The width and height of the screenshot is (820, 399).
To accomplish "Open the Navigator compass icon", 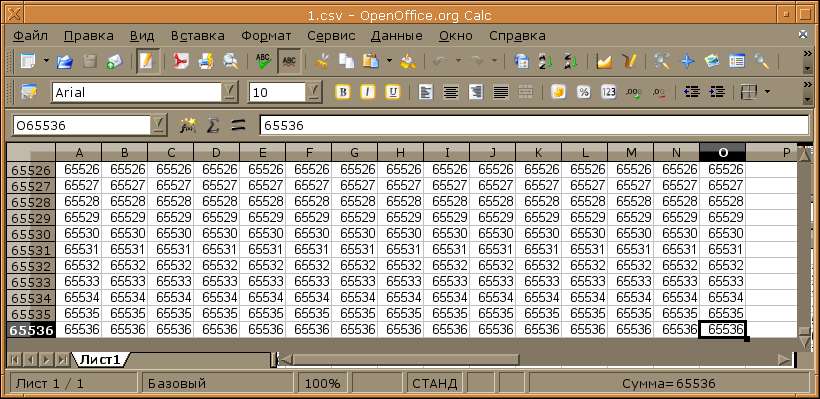I will pos(687,62).
